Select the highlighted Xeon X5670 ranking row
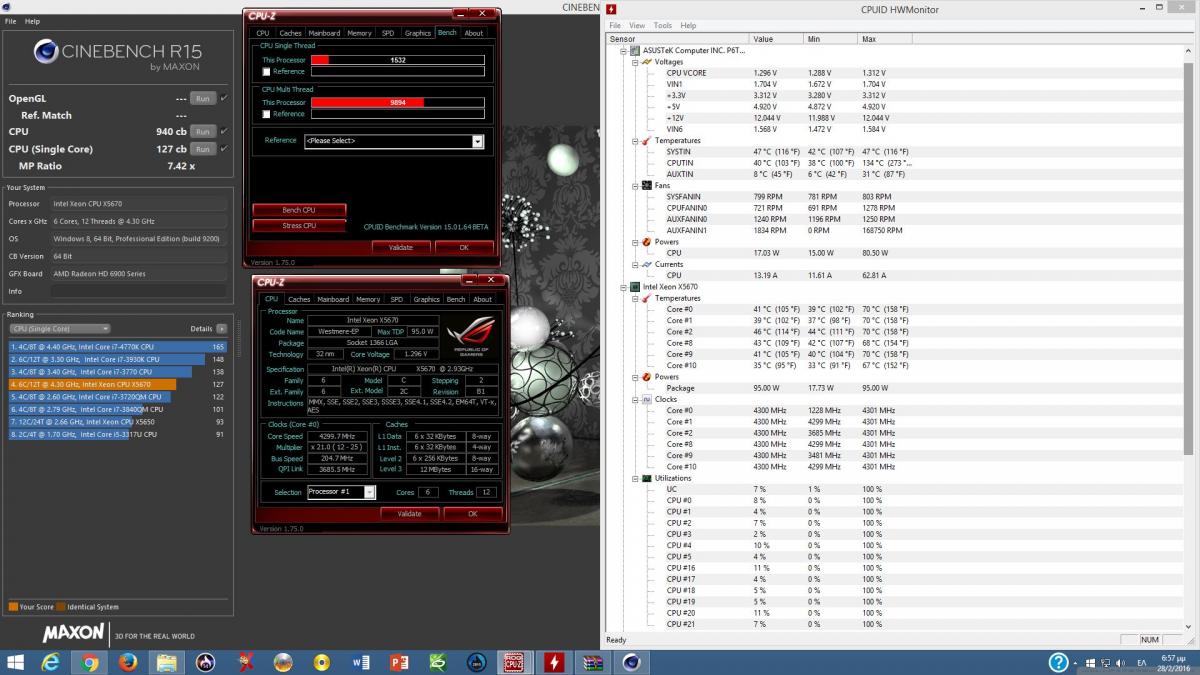Viewport: 1200px width, 675px height. (117, 384)
